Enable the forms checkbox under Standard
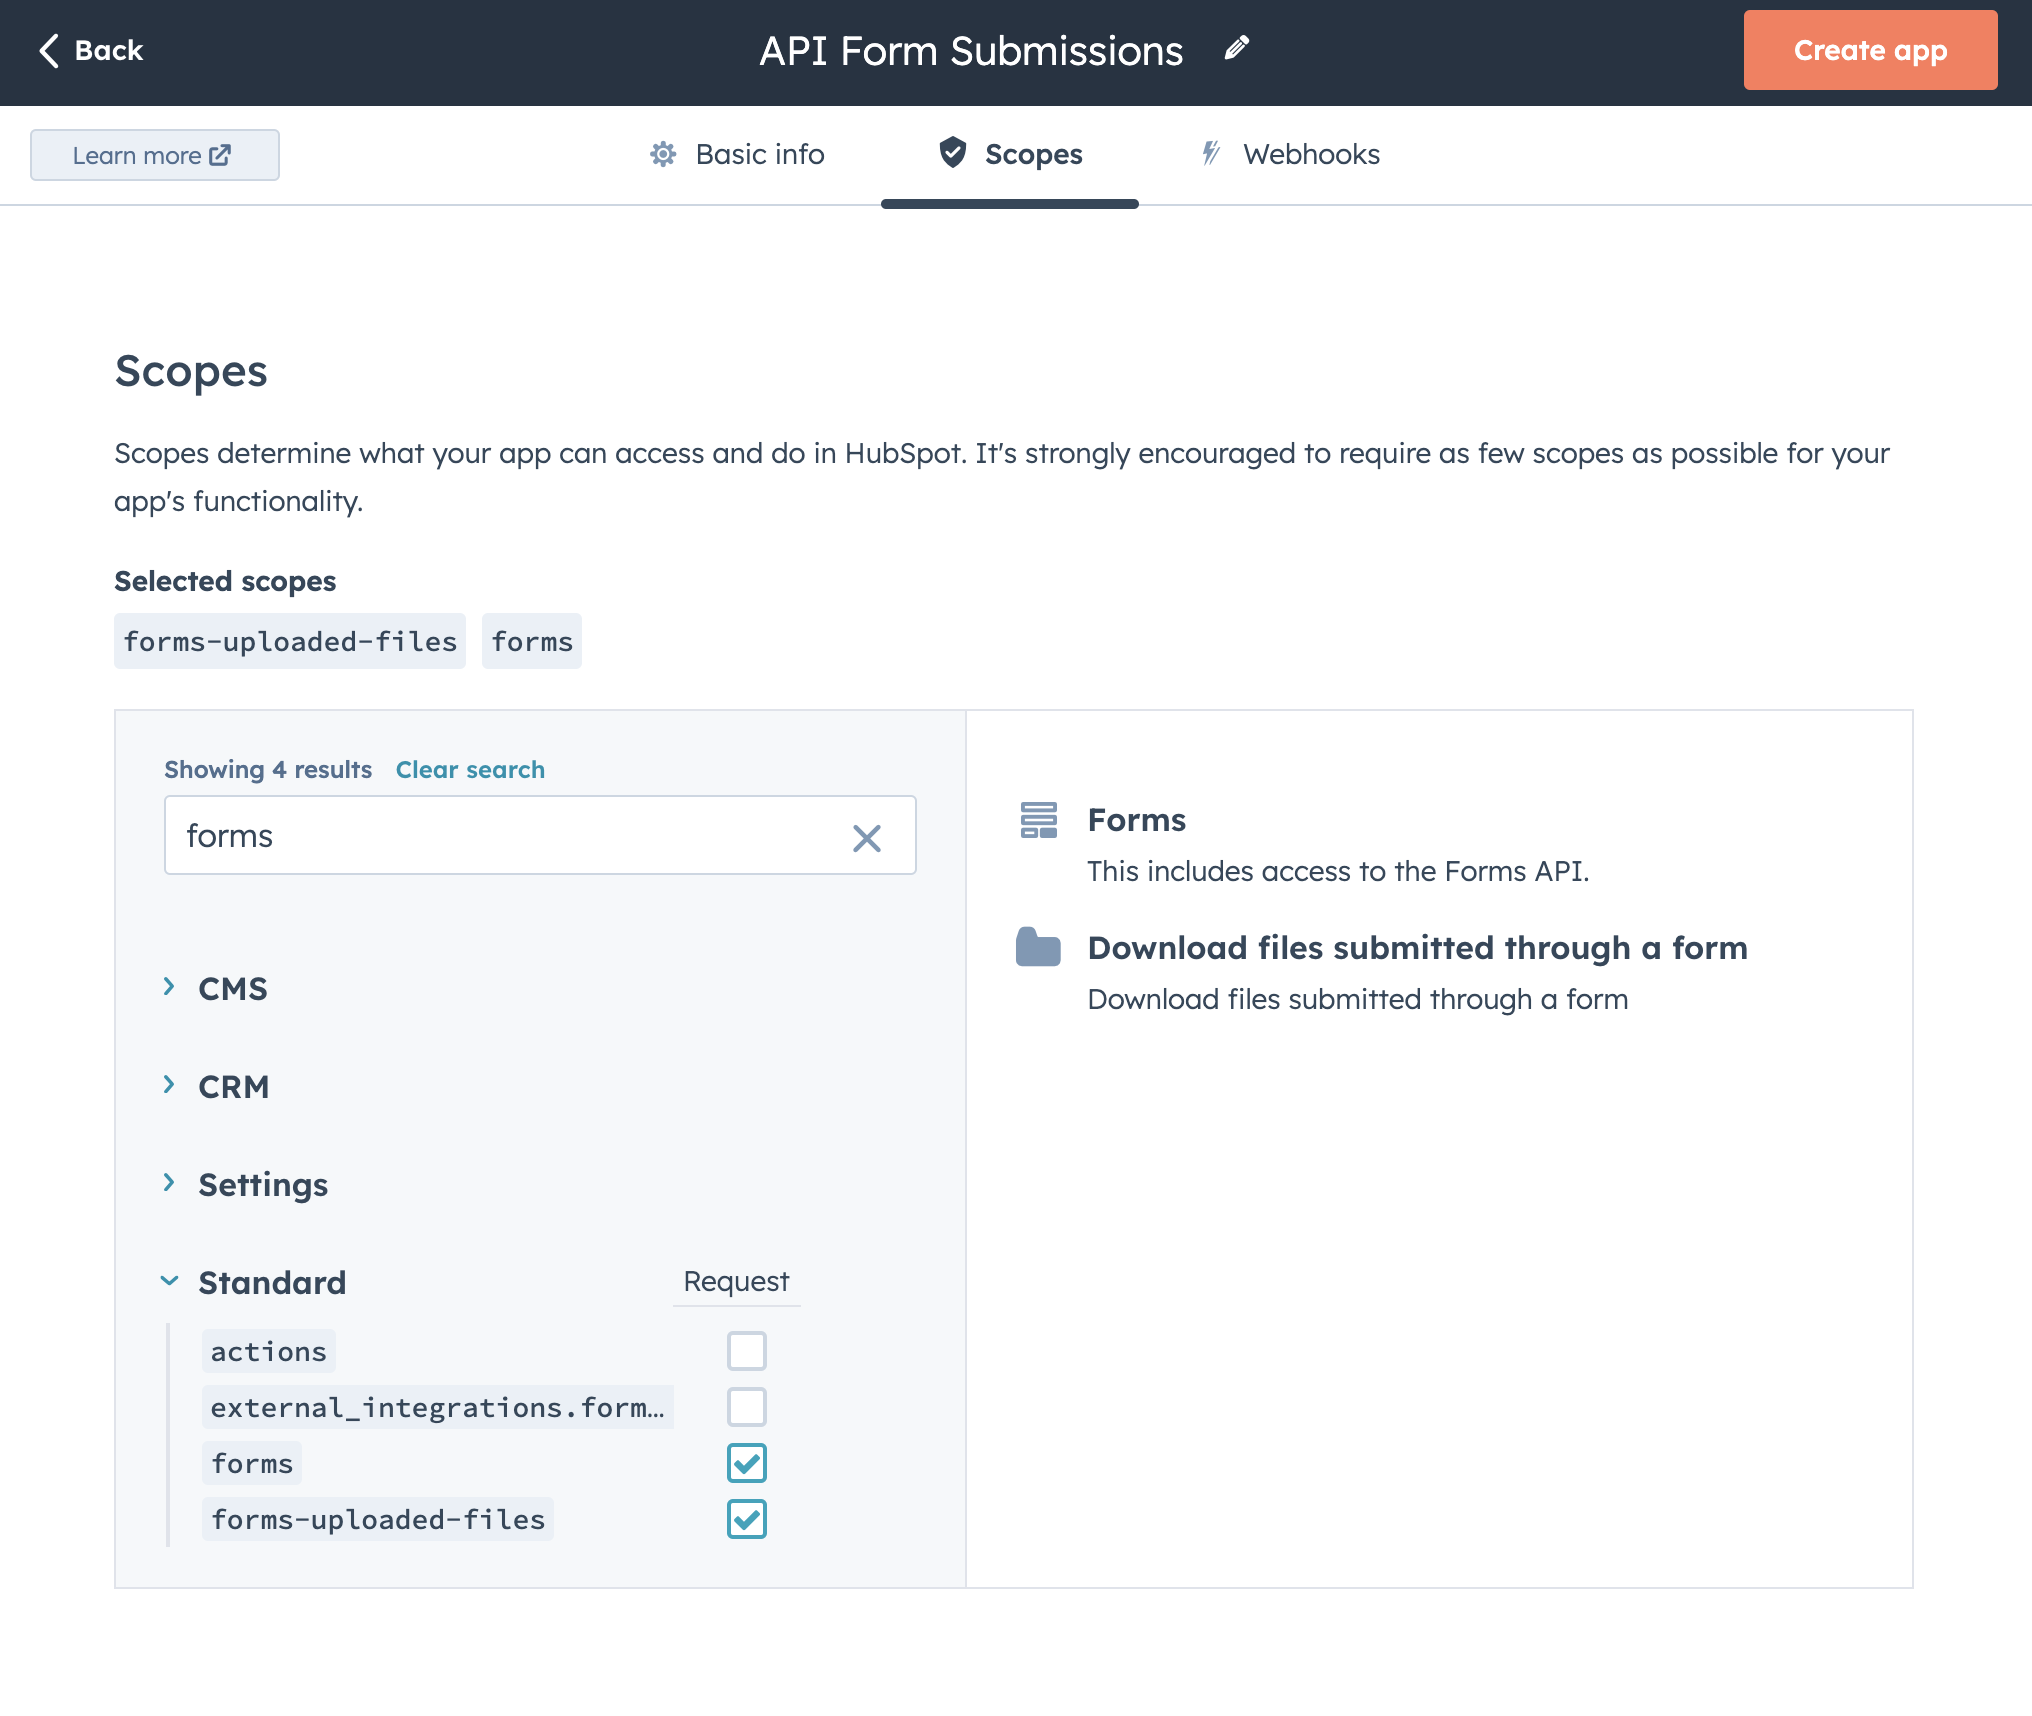2032x1716 pixels. point(745,1462)
